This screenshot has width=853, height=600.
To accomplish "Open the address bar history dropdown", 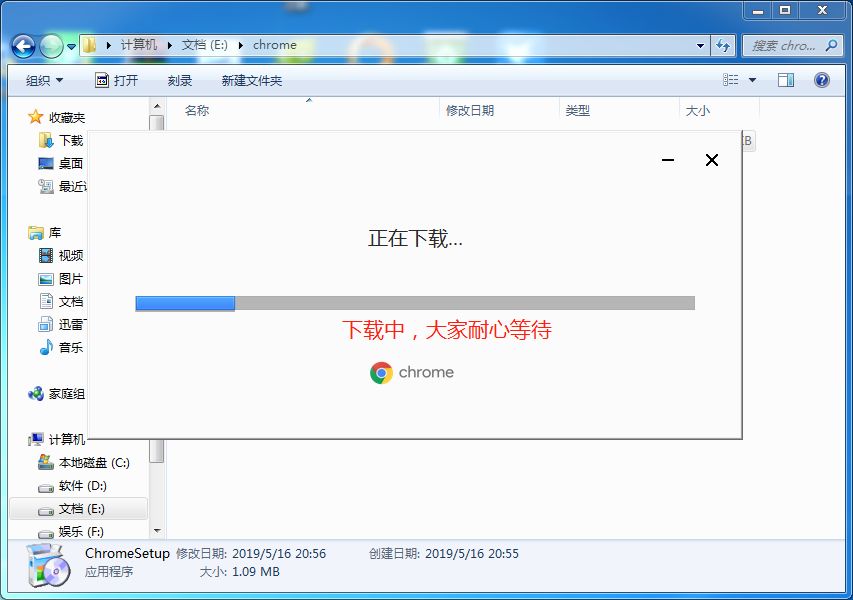I will pyautogui.click(x=701, y=46).
